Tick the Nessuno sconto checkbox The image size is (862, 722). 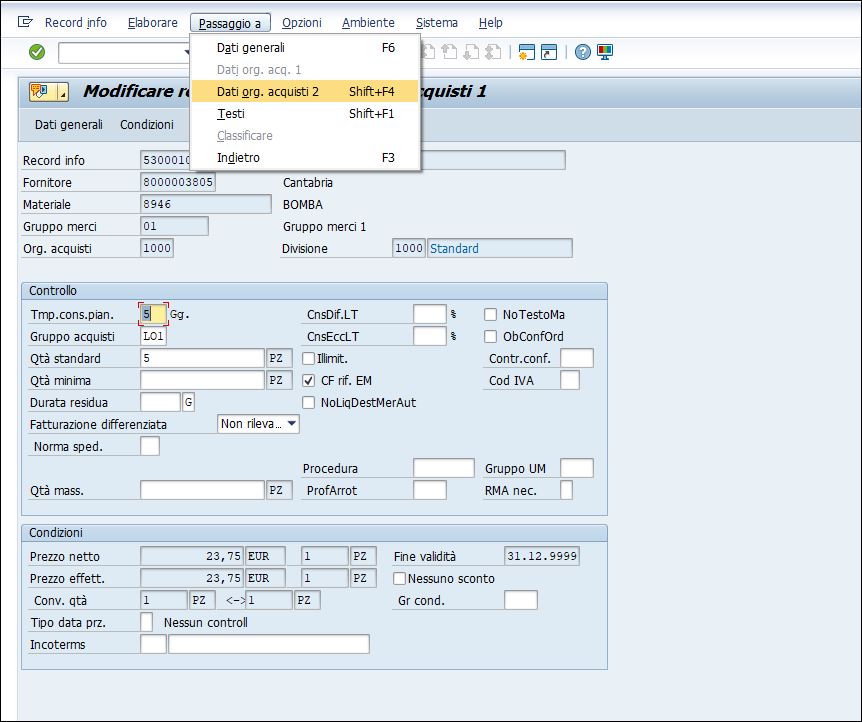tap(400, 578)
